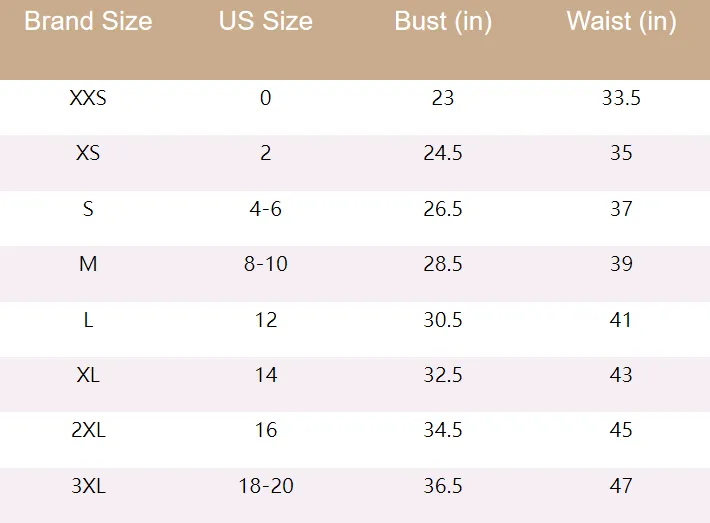Click the 24.5 bust measurement
This screenshot has height=523, width=710.
(443, 154)
